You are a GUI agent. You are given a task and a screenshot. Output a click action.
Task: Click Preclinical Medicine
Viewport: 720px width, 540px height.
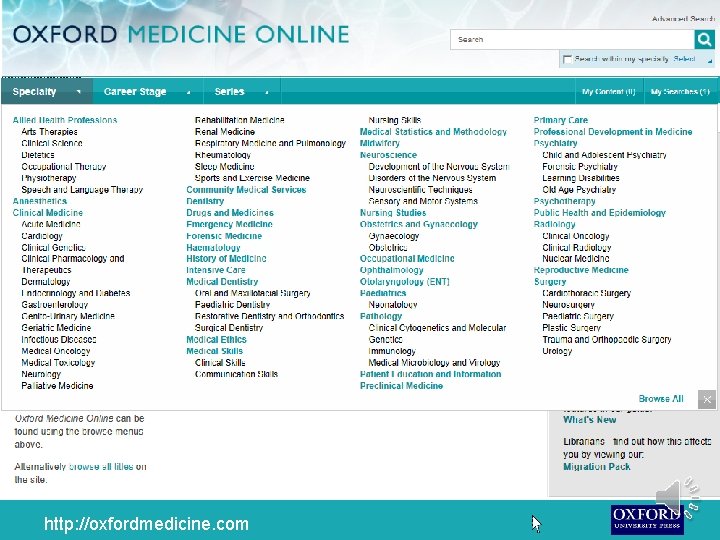coord(401,386)
